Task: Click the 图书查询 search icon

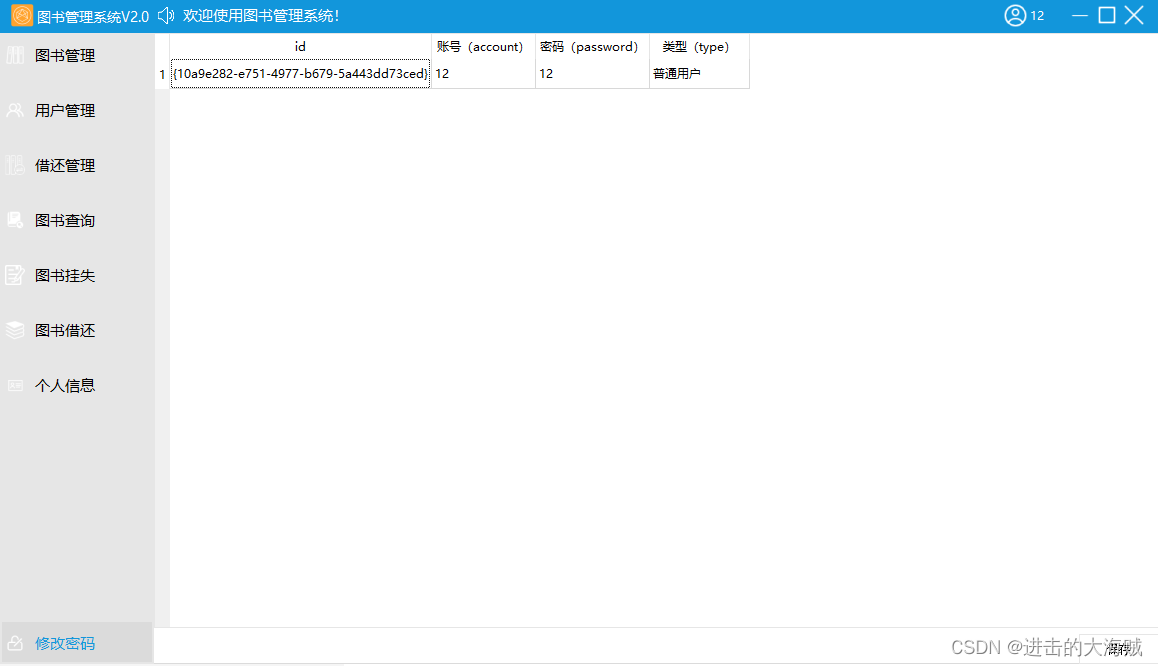Action: pos(16,220)
